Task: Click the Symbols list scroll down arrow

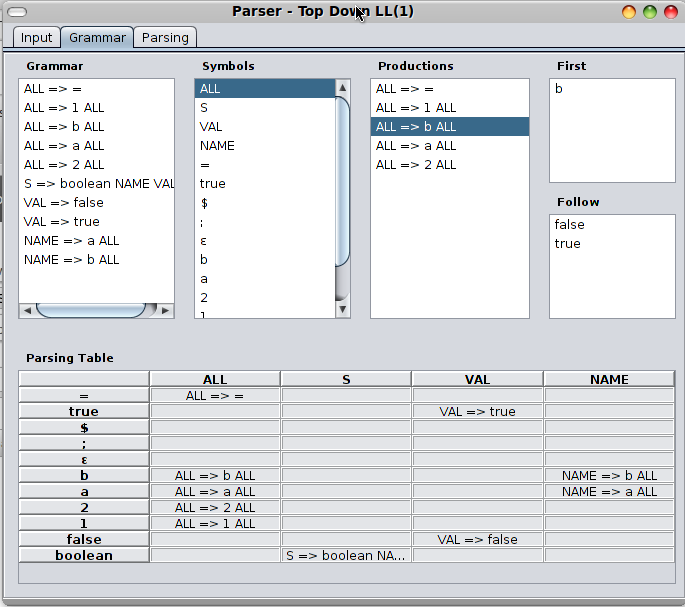Action: click(342, 309)
